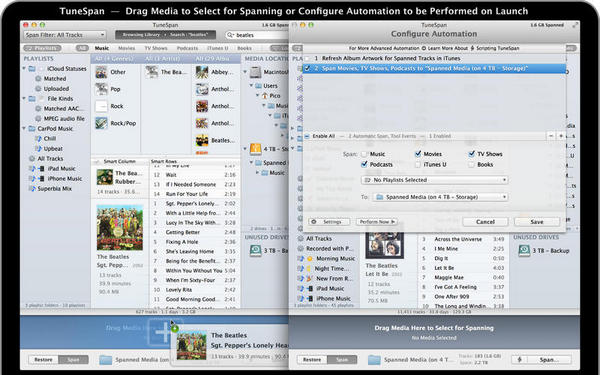Screen dimensions: 600x375
Task: Click the Macintosh HD drive icon
Action: tap(255, 72)
